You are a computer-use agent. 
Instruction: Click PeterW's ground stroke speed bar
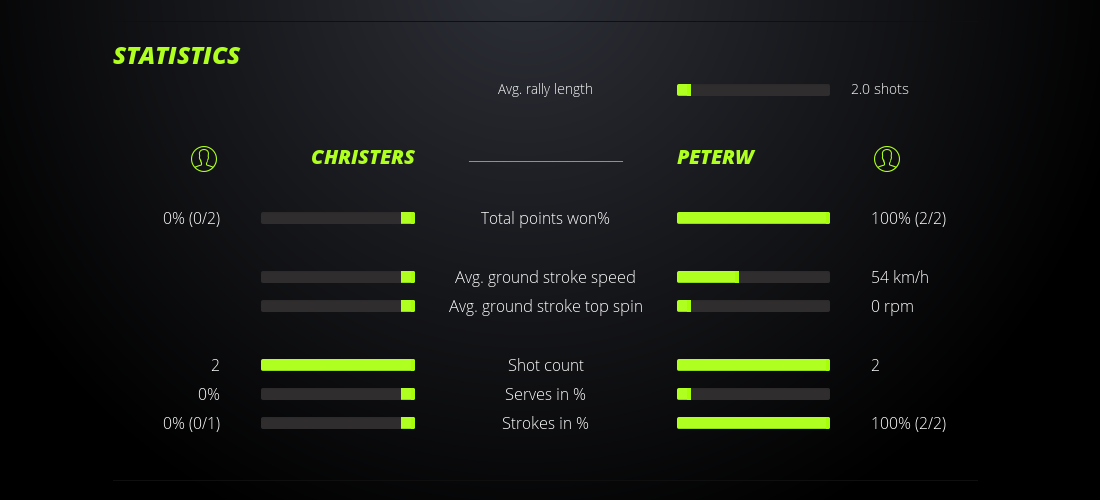click(x=753, y=277)
